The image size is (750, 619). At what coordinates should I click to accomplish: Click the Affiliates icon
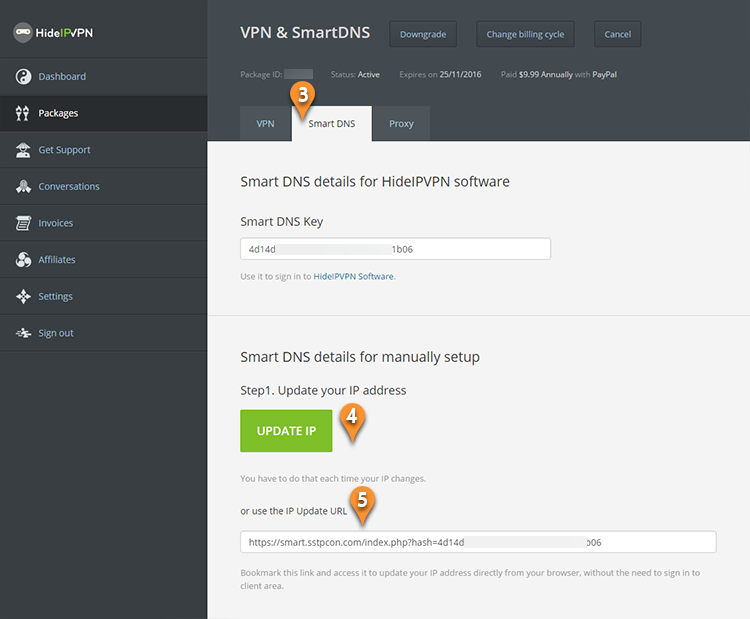(x=23, y=260)
